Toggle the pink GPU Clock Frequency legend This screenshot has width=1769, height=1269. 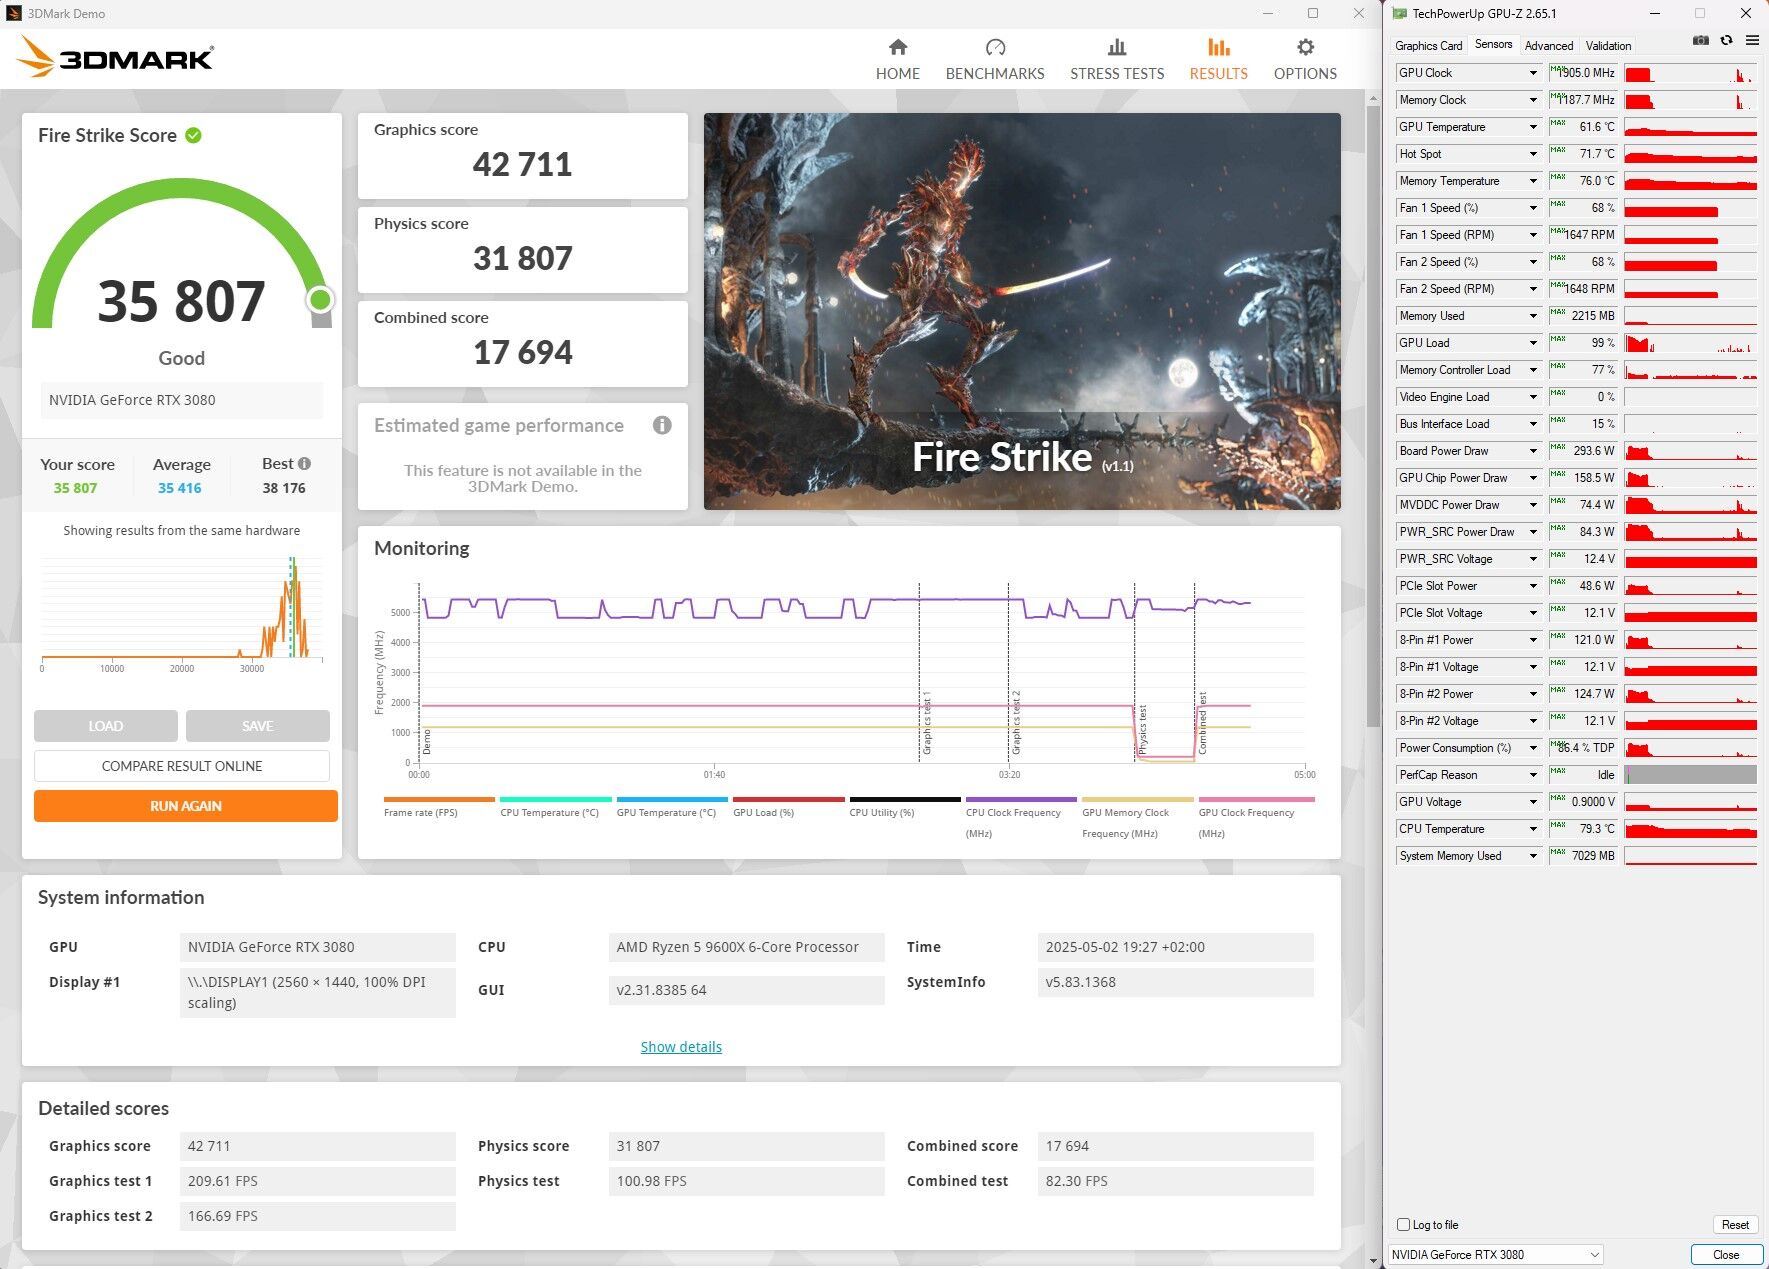[x=1256, y=817]
